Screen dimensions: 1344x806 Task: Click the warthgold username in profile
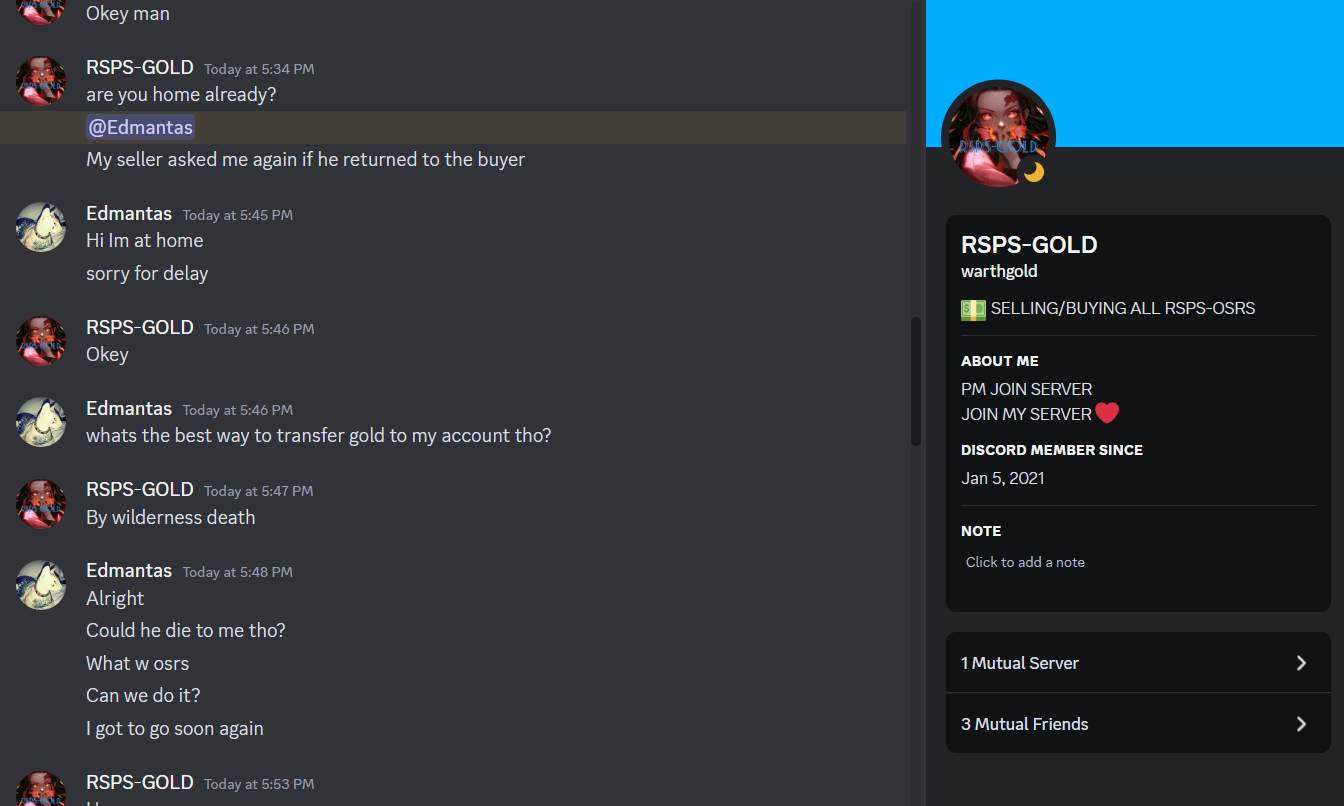click(x=999, y=271)
